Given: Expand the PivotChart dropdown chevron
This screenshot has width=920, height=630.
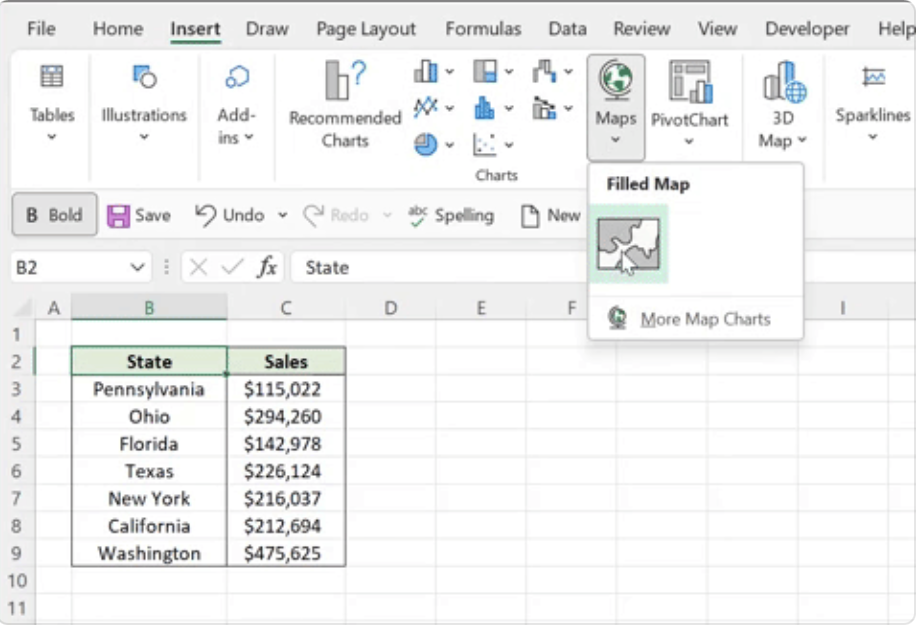Looking at the screenshot, I should [689, 141].
